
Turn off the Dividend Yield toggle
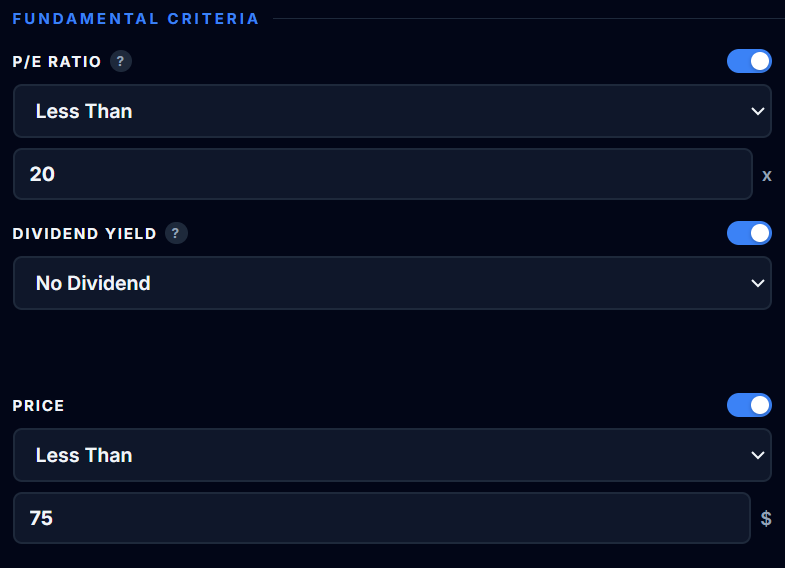click(749, 233)
